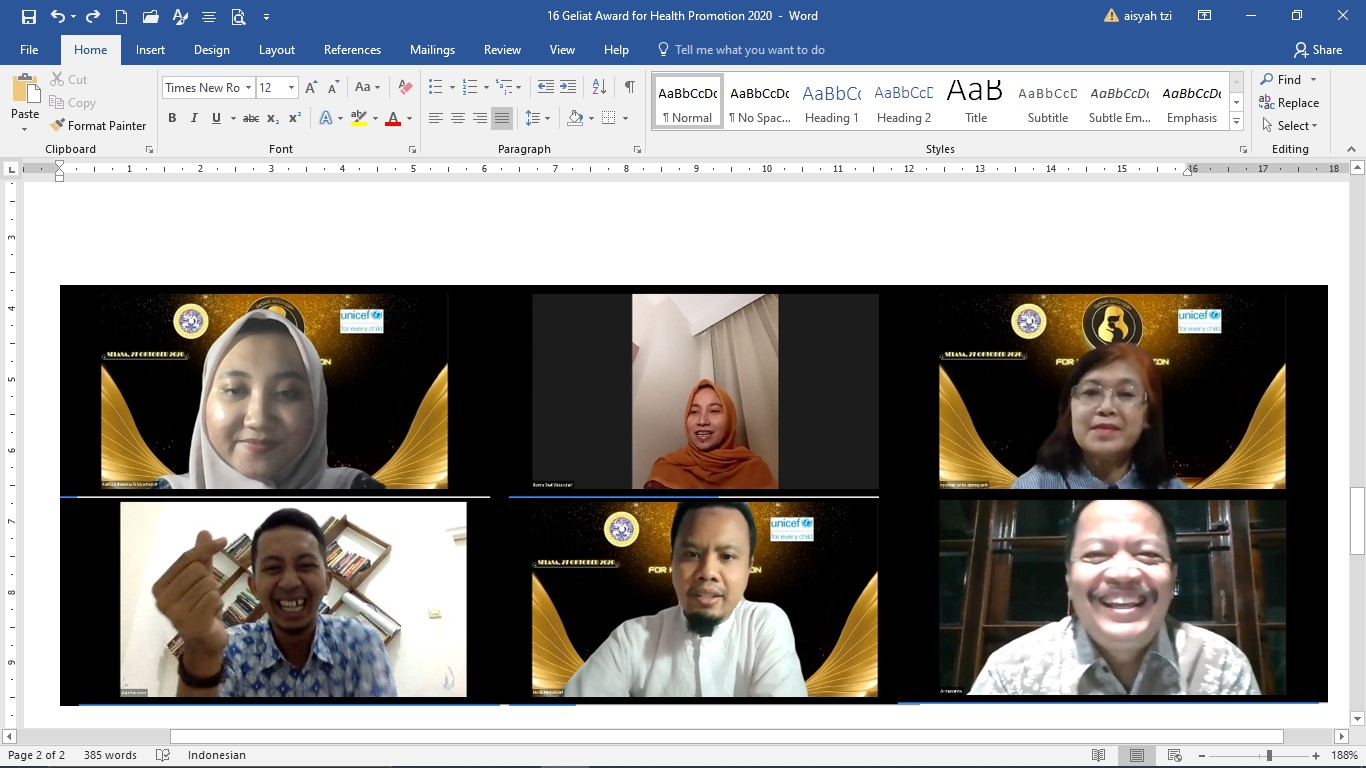Click the Superscript icon
The image size is (1366, 768).
295,118
